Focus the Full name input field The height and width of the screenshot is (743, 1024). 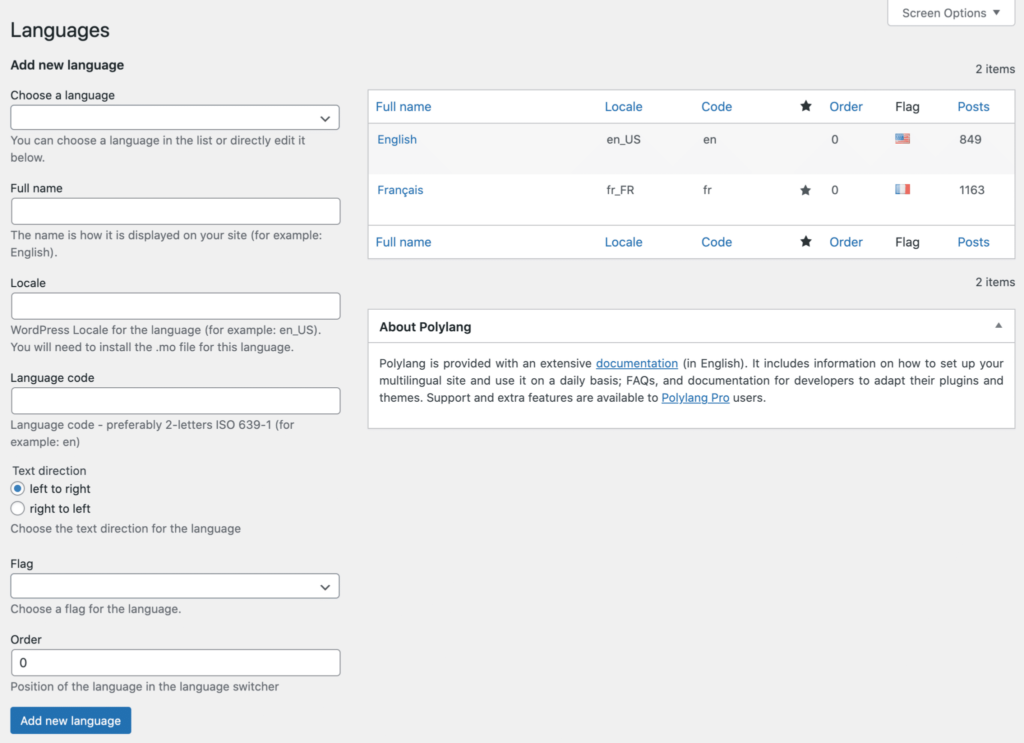pos(175,211)
